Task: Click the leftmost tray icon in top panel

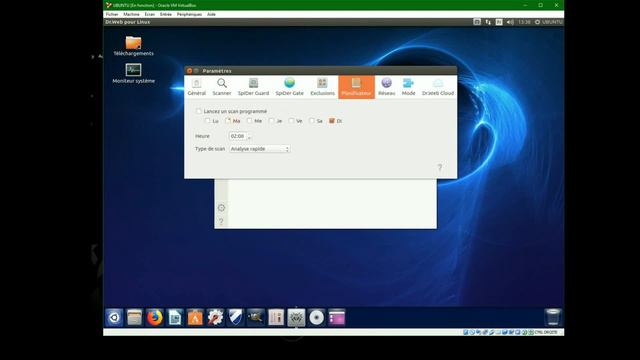Action: (477, 22)
